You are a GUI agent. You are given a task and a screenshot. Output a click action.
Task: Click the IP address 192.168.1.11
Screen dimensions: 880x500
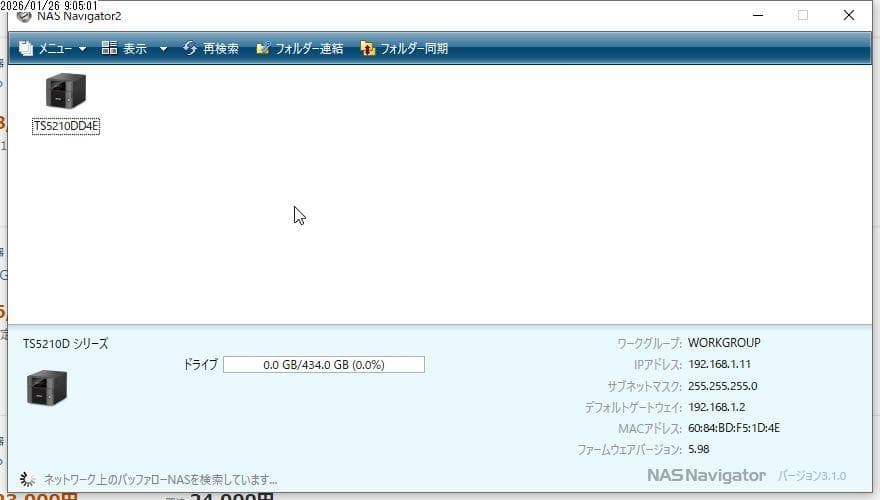click(719, 364)
